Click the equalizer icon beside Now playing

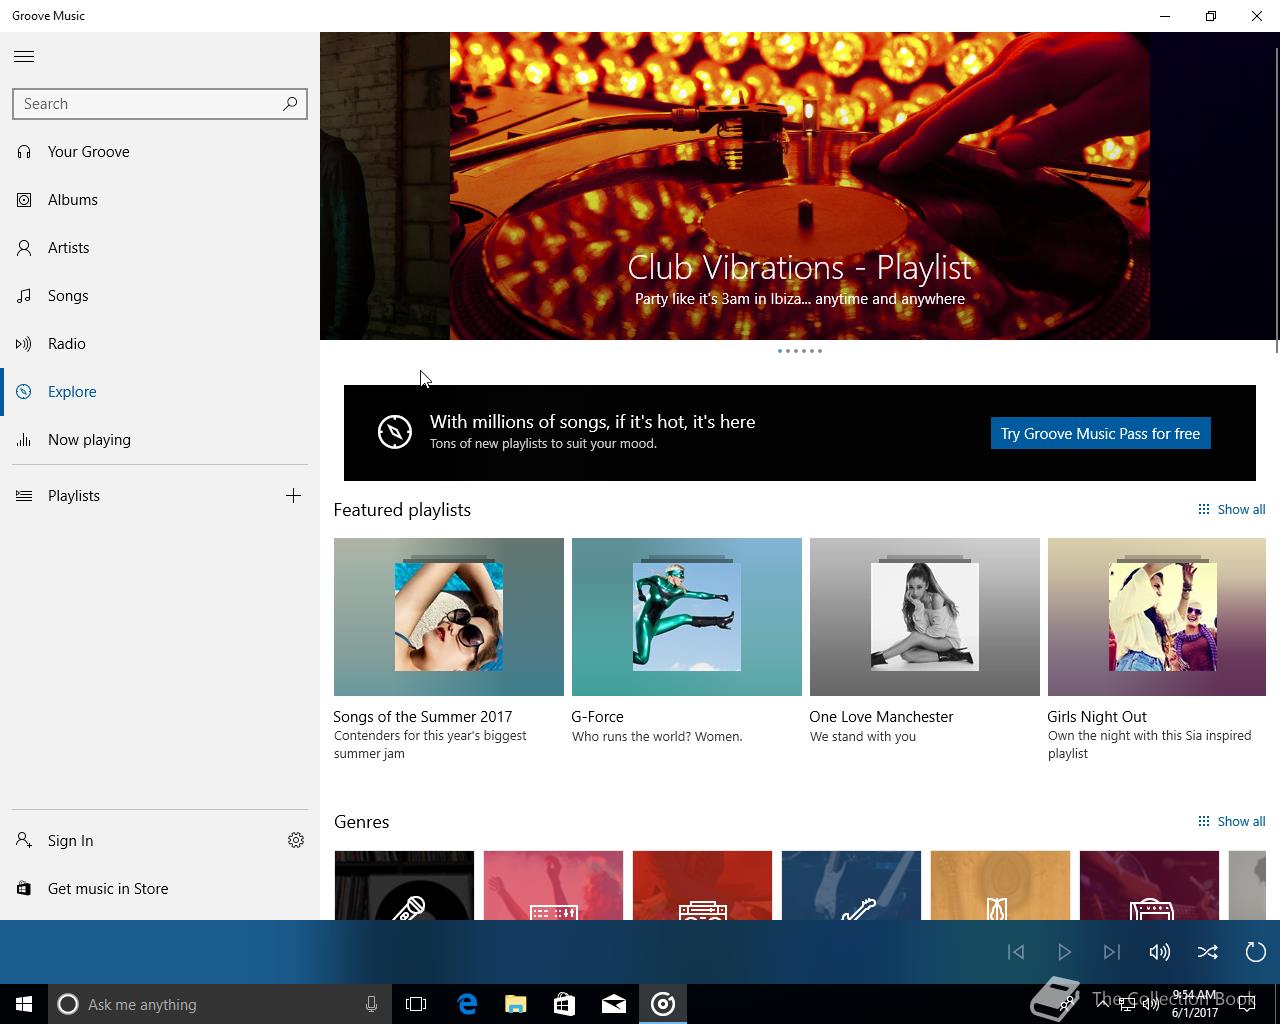pyautogui.click(x=24, y=440)
